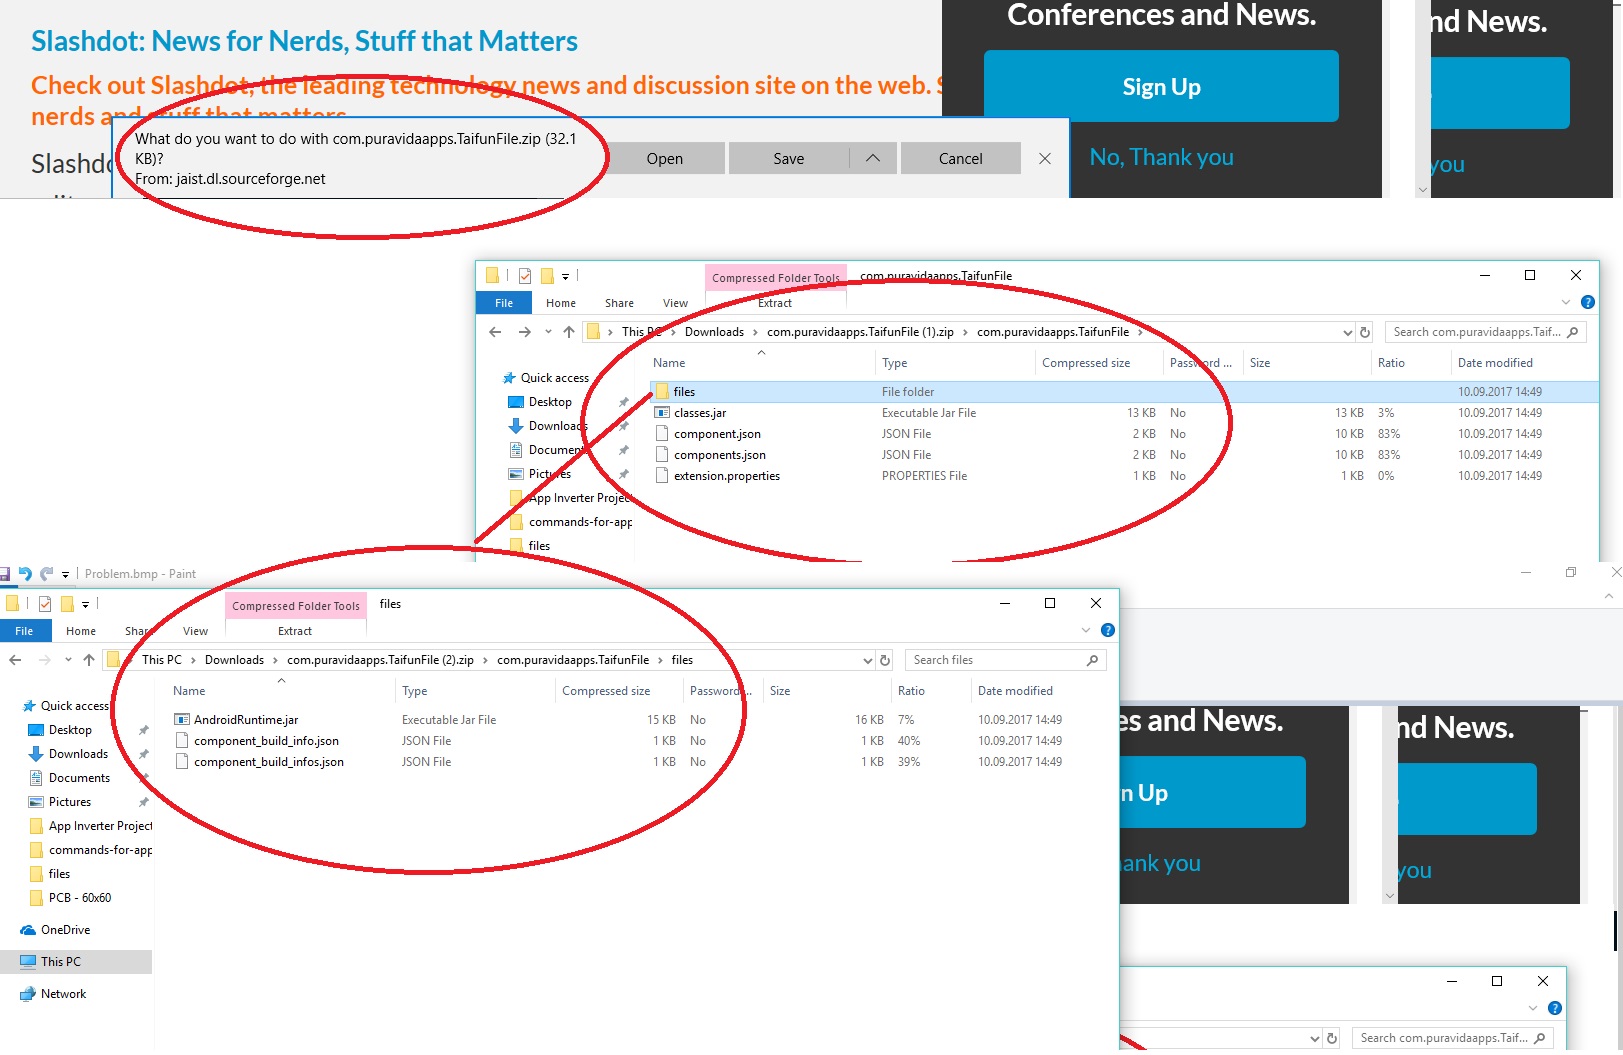Viewport: 1623px width, 1055px height.
Task: Click the search magnifier in the files window
Action: coord(1093,660)
